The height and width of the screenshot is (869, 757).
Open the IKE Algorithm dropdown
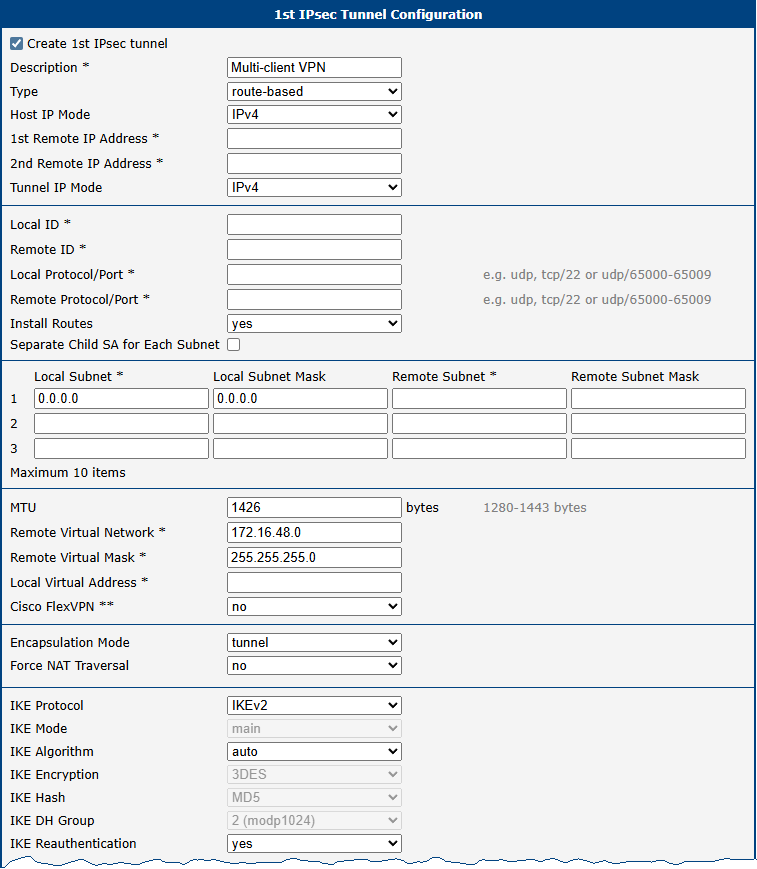(x=314, y=752)
